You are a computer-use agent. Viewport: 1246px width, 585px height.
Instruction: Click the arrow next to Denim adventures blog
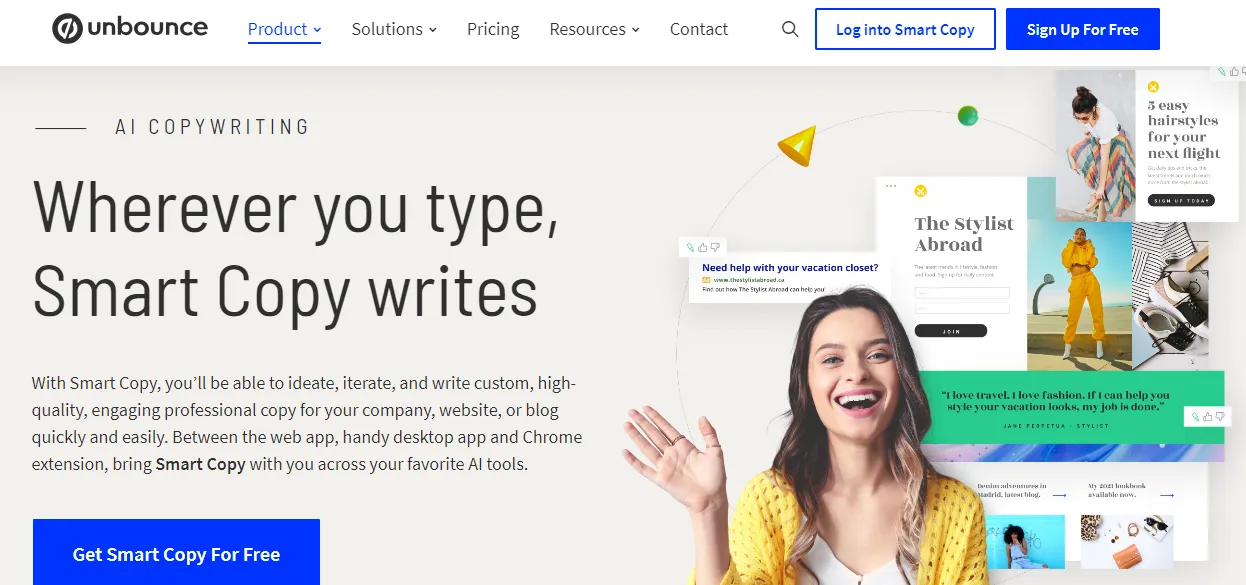[1059, 494]
